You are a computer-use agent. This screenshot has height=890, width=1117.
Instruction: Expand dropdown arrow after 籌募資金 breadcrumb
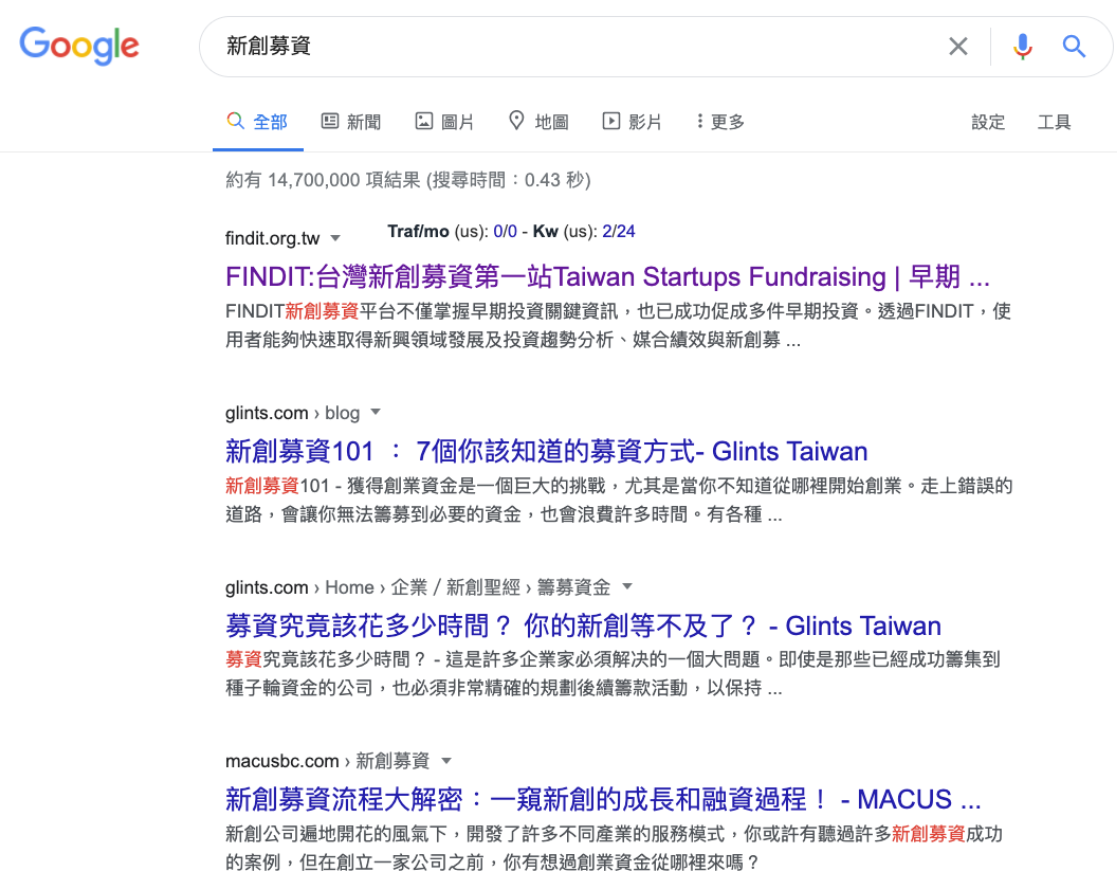(627, 586)
